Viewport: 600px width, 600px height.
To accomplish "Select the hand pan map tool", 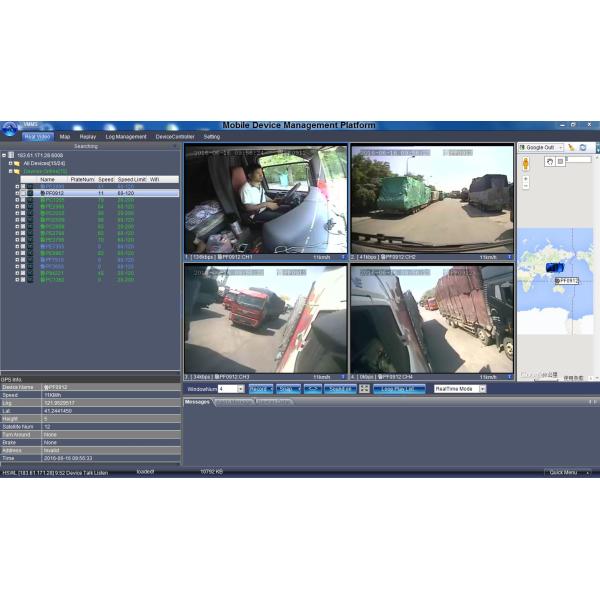I will click(550, 161).
